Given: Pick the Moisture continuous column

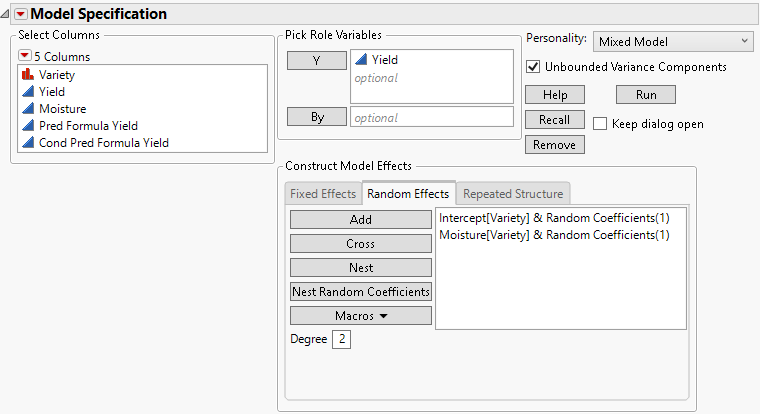Looking at the screenshot, I should tap(62, 109).
